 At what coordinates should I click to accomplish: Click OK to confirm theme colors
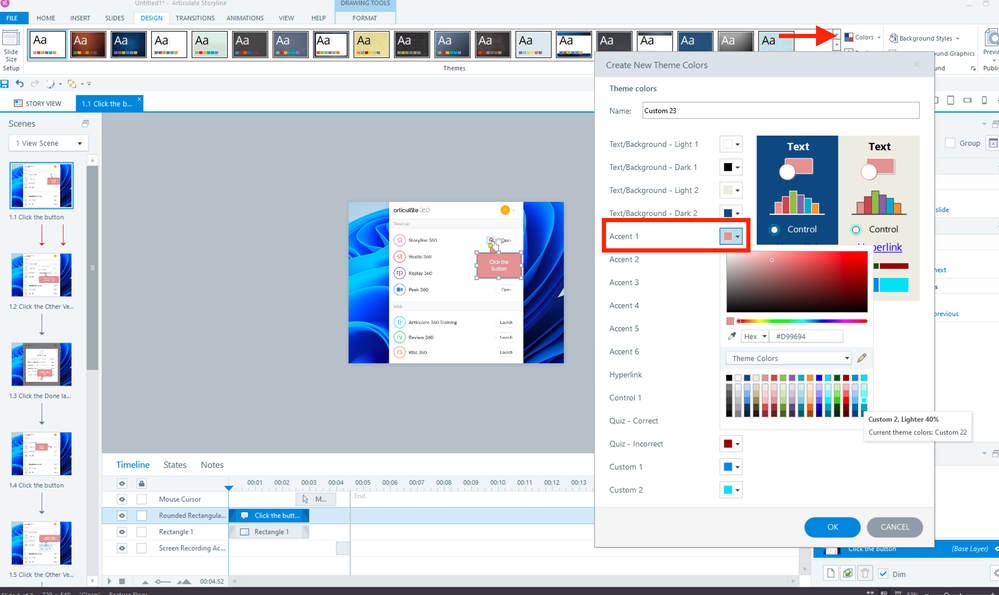coord(832,527)
